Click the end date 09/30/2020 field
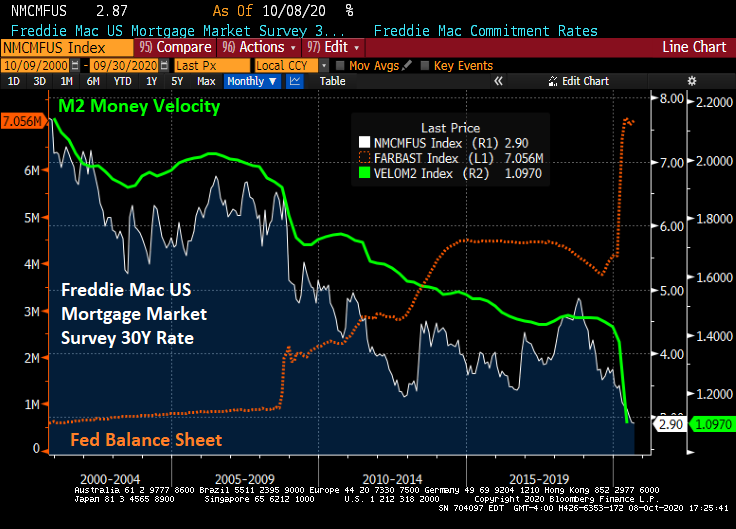The width and height of the screenshot is (736, 529). pyautogui.click(x=125, y=66)
